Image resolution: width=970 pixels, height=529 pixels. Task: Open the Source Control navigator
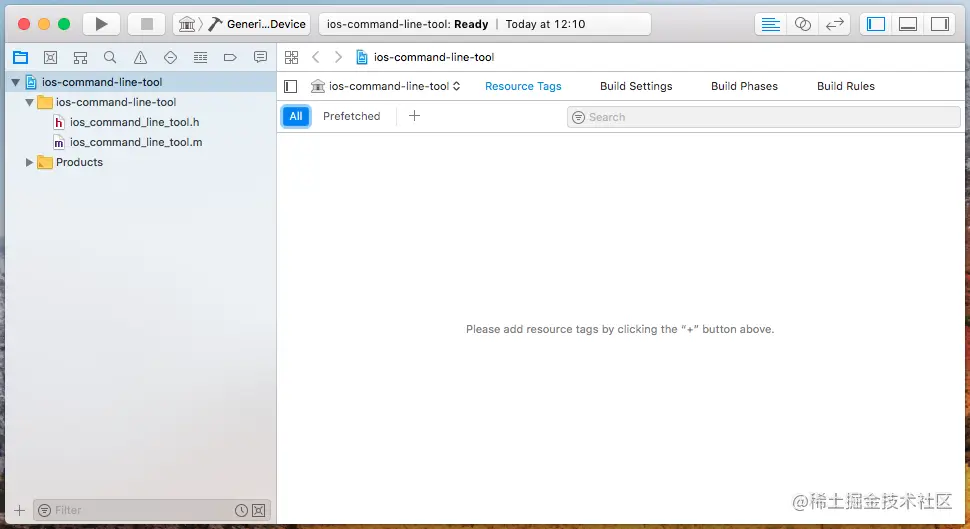click(x=51, y=58)
